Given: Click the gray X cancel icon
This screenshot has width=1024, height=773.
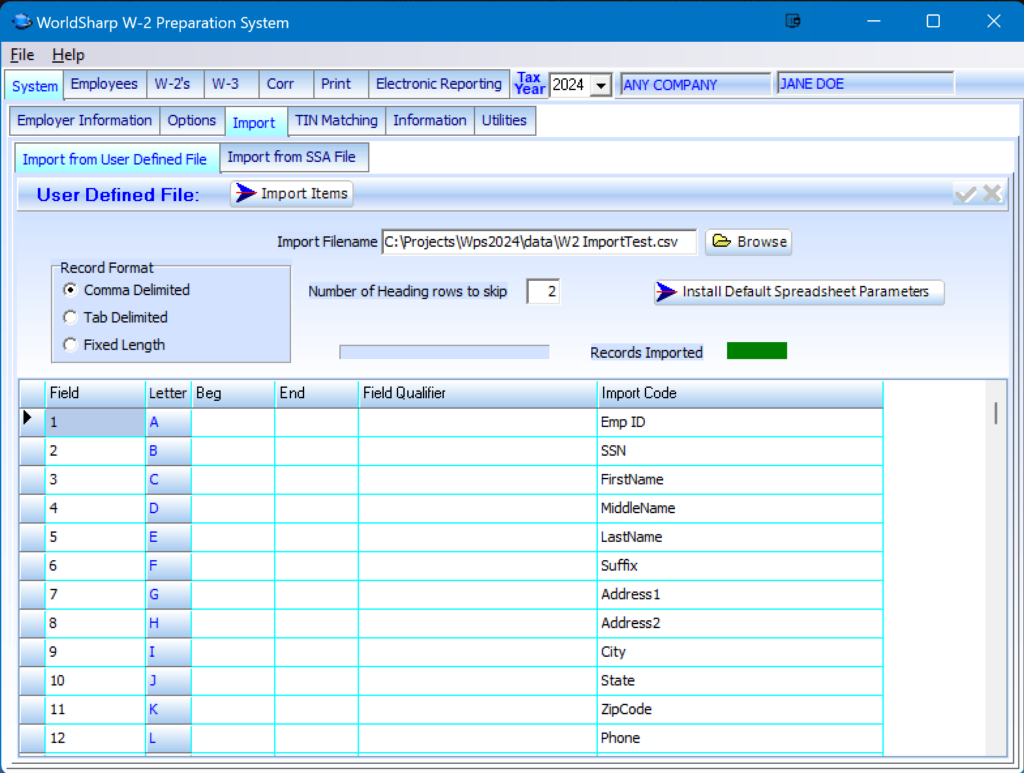Looking at the screenshot, I should (992, 193).
